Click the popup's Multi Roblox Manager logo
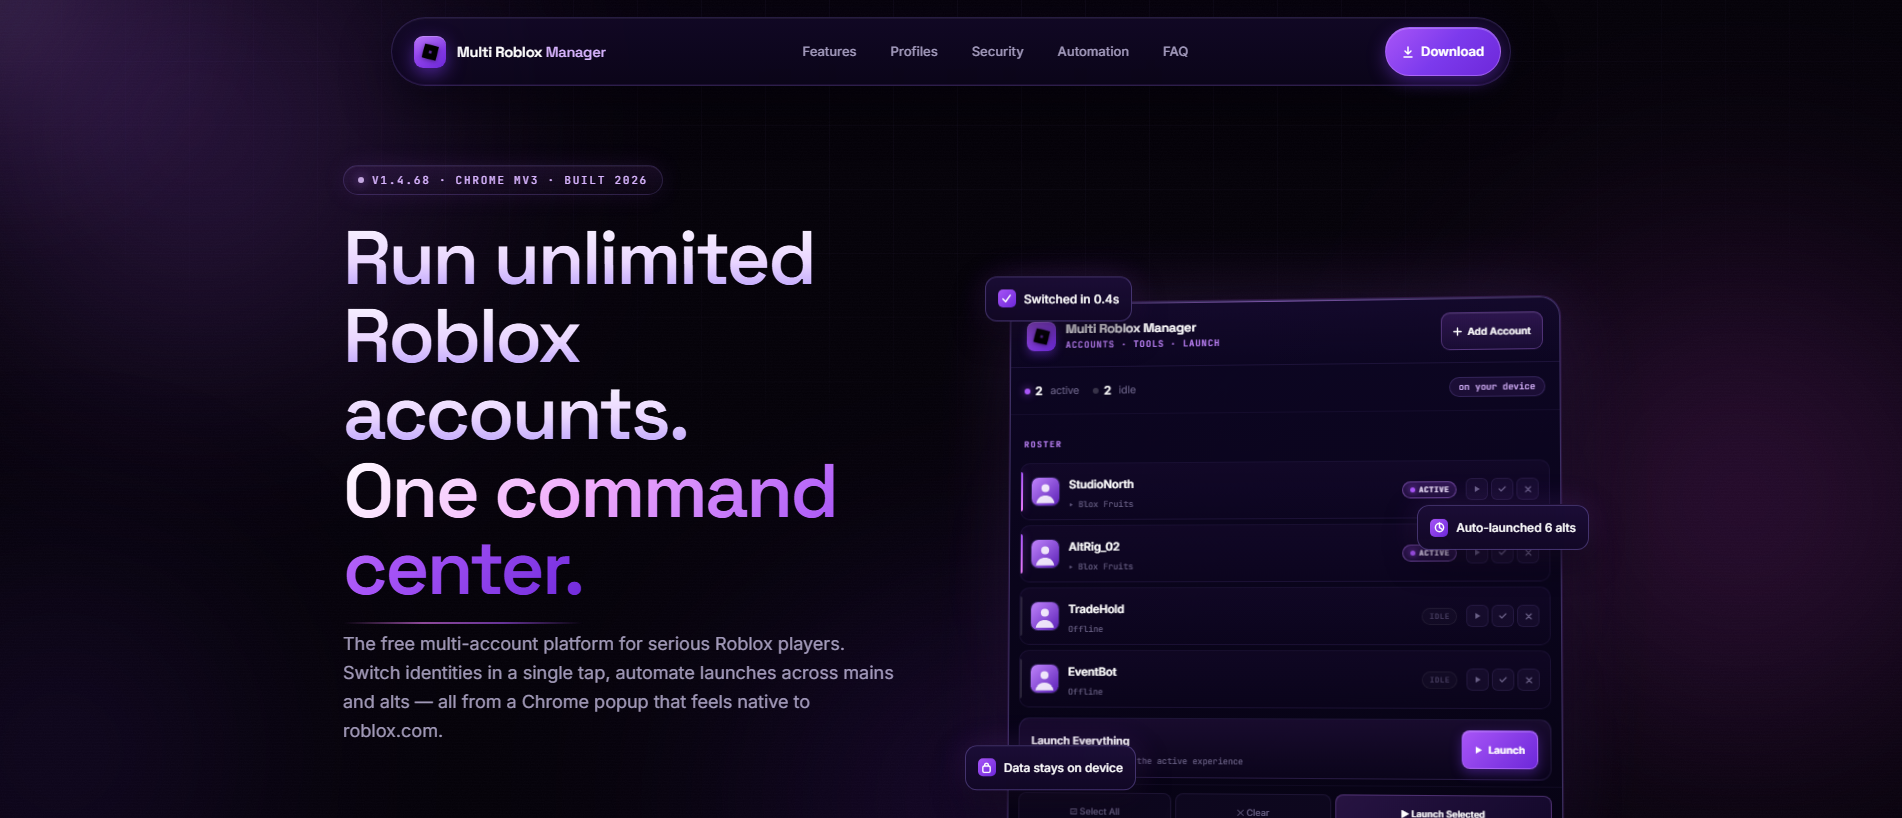The height and width of the screenshot is (818, 1902). pyautogui.click(x=1041, y=336)
